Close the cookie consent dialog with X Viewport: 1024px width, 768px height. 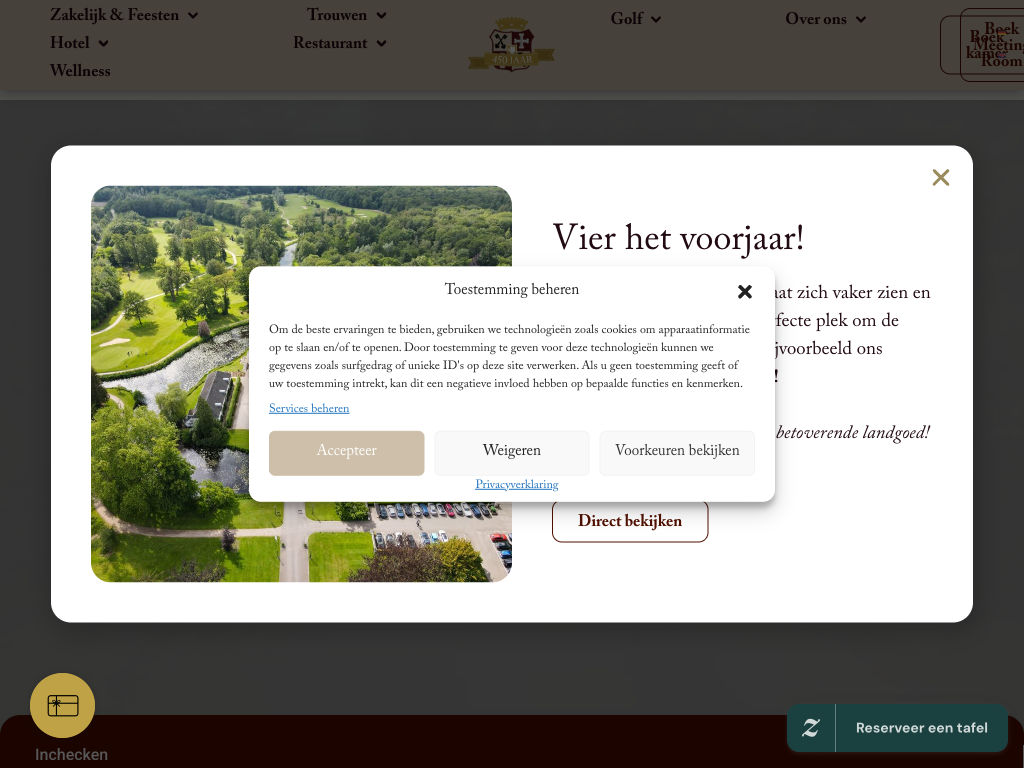[x=745, y=292]
